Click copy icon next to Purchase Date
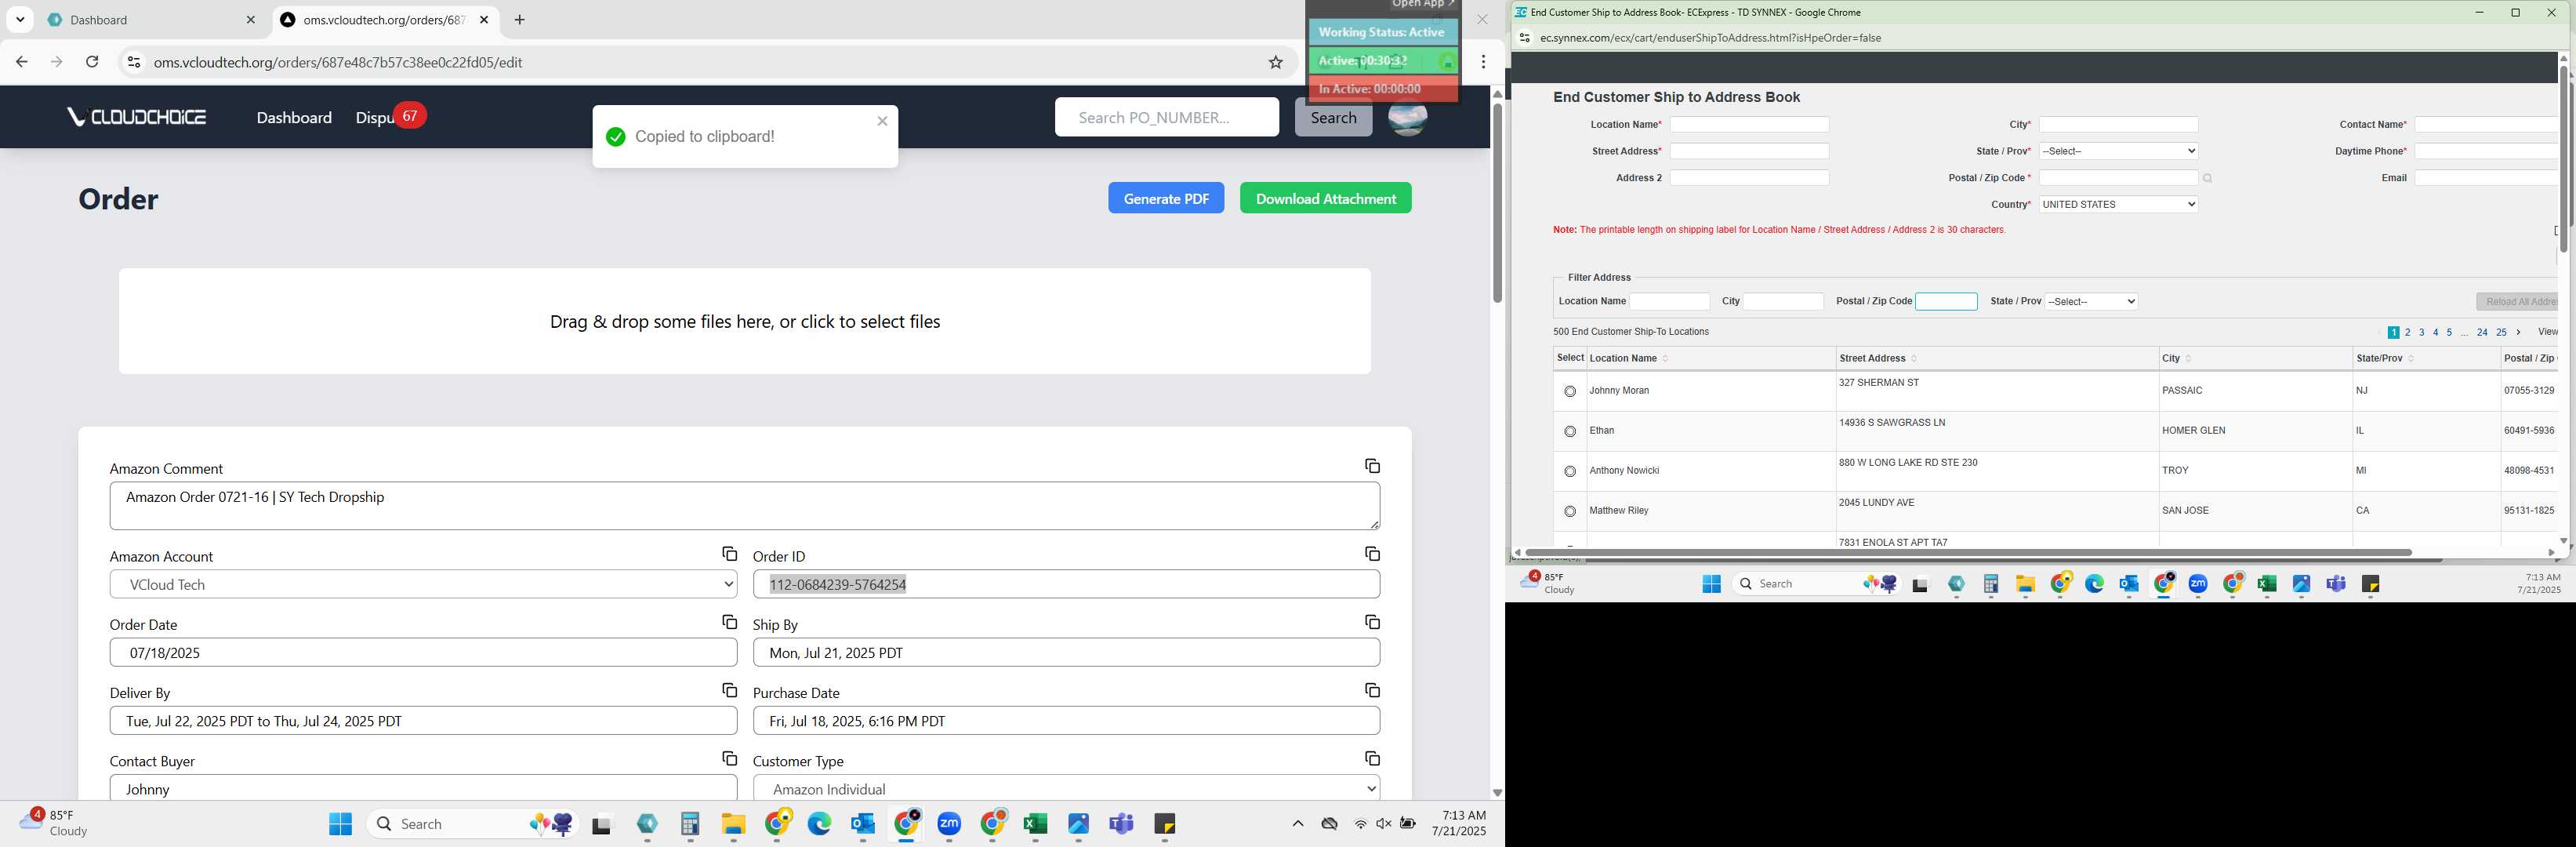2576x847 pixels. click(x=1372, y=690)
